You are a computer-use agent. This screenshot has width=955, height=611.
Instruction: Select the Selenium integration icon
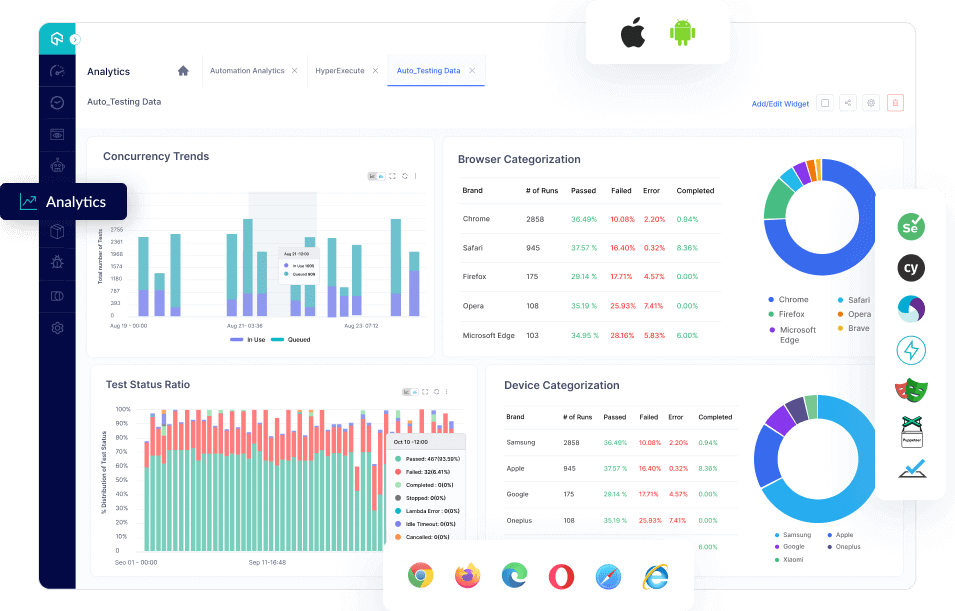point(911,227)
